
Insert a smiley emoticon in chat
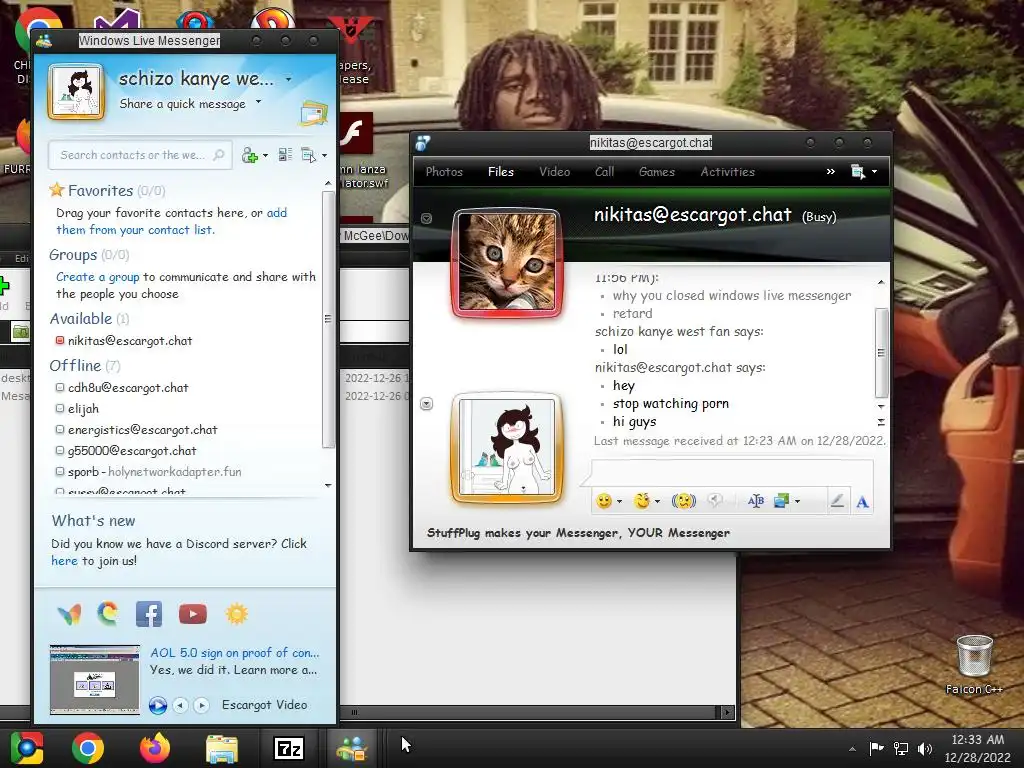(x=604, y=501)
